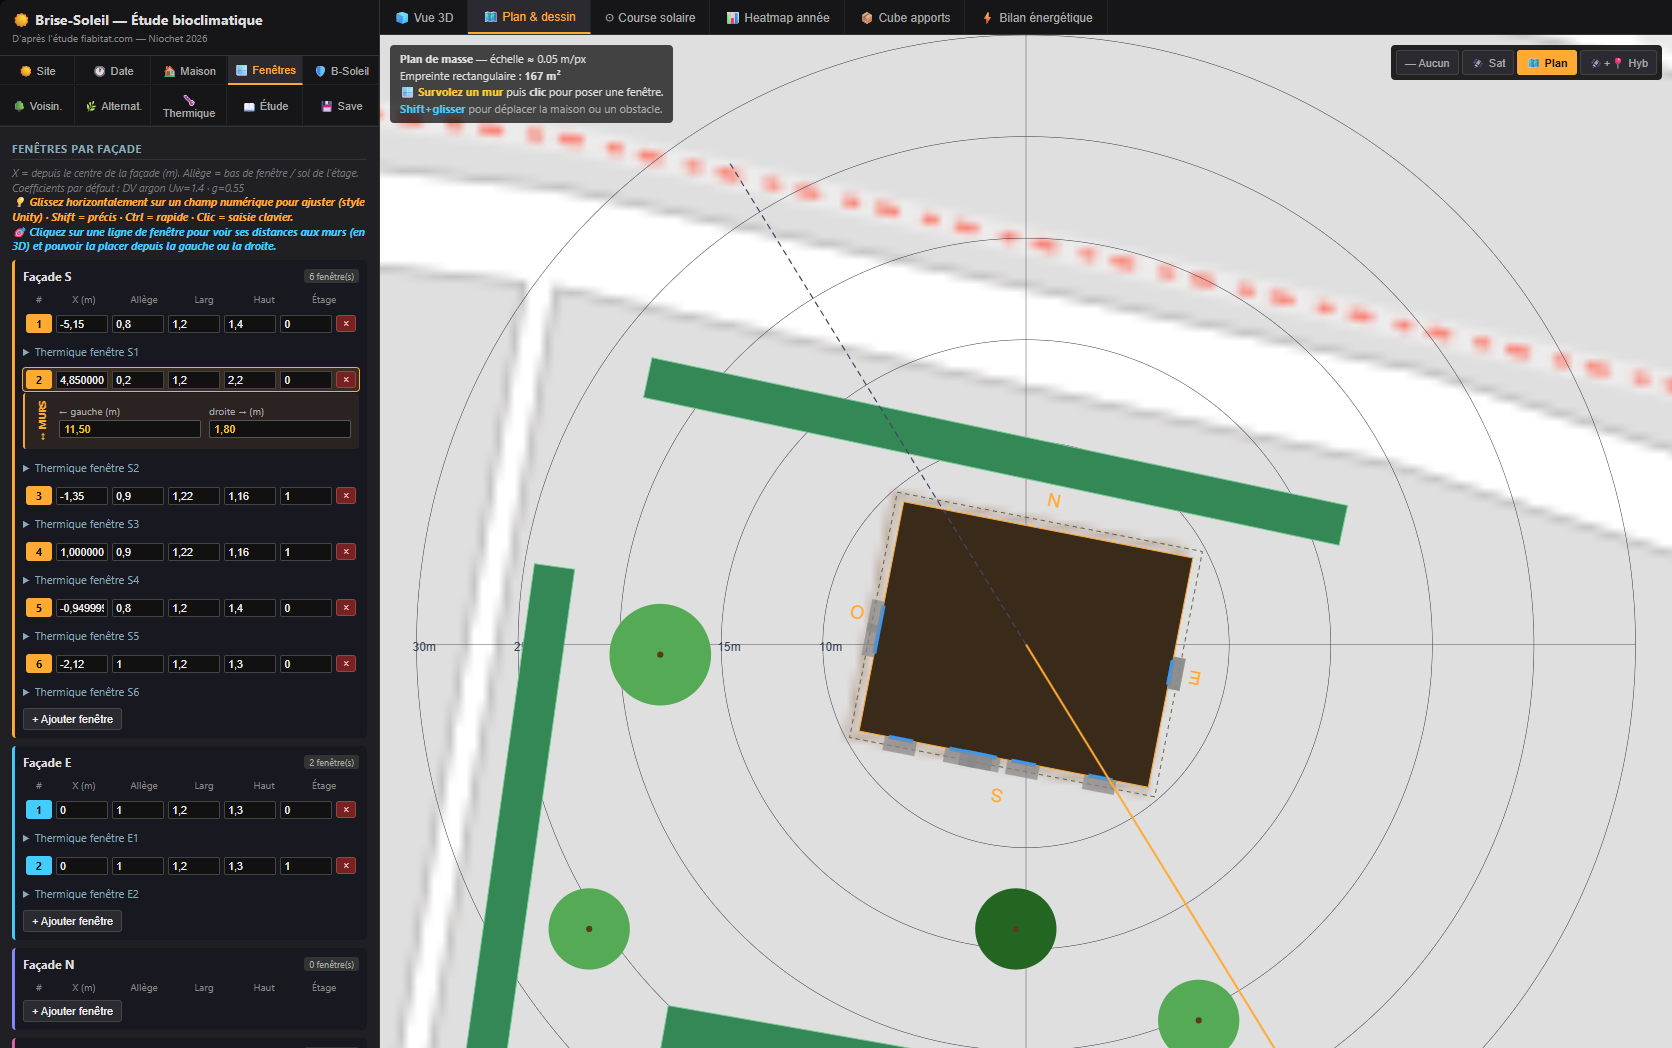
Task: Switch to Heatmap année tab
Action: pyautogui.click(x=778, y=18)
